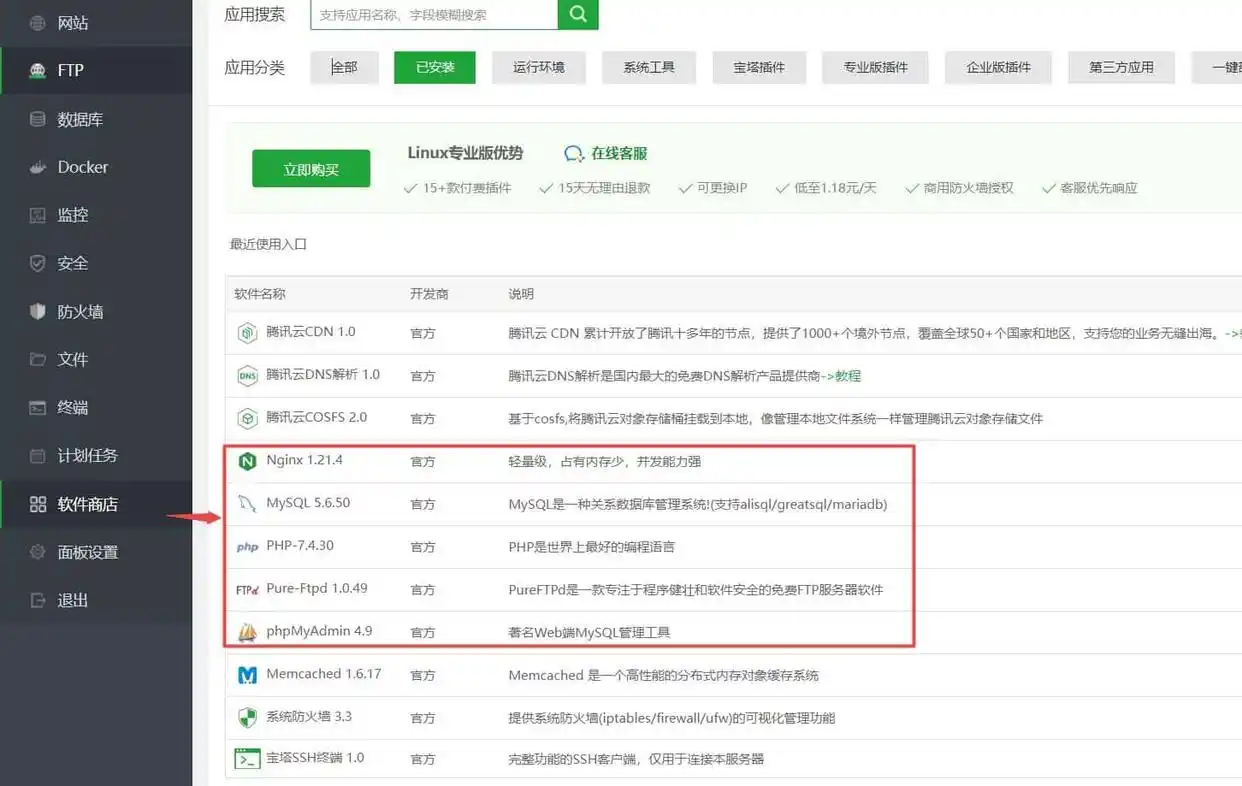Open Docker in the sidebar
Viewport: 1242px width, 786px height.
[x=82, y=167]
